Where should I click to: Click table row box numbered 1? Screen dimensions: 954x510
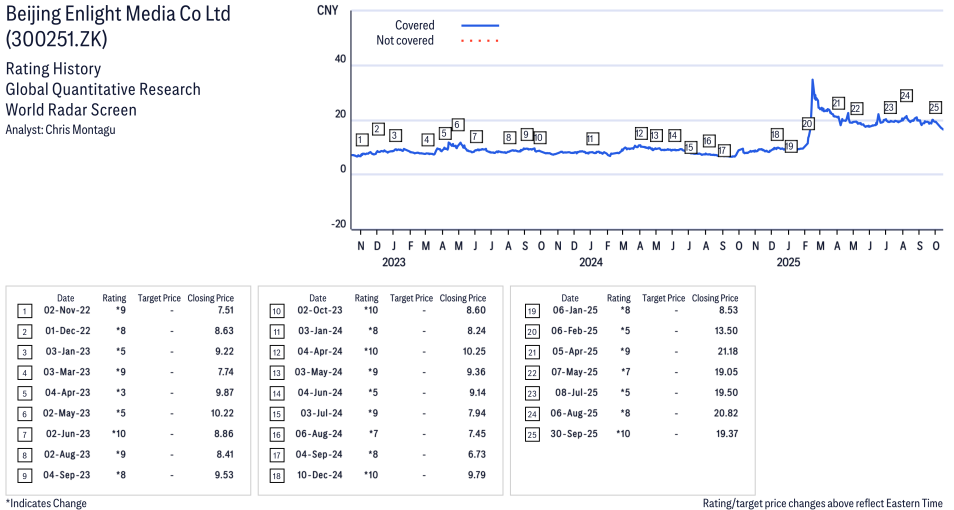[x=23, y=311]
